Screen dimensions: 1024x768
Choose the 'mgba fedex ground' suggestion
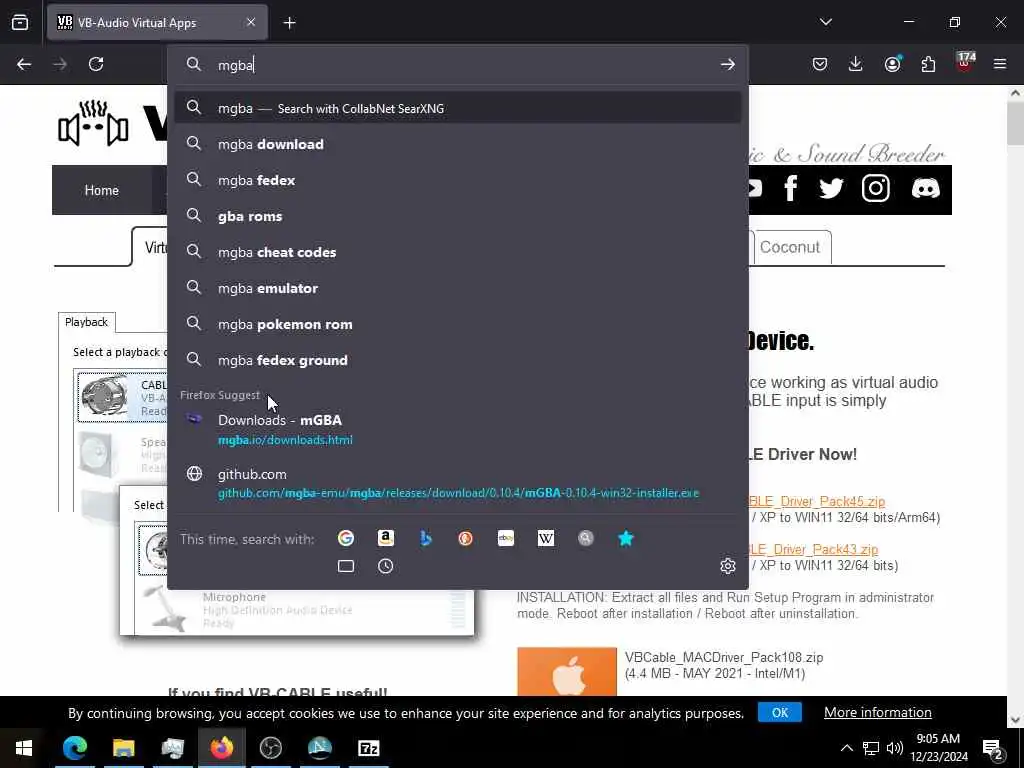coord(458,360)
